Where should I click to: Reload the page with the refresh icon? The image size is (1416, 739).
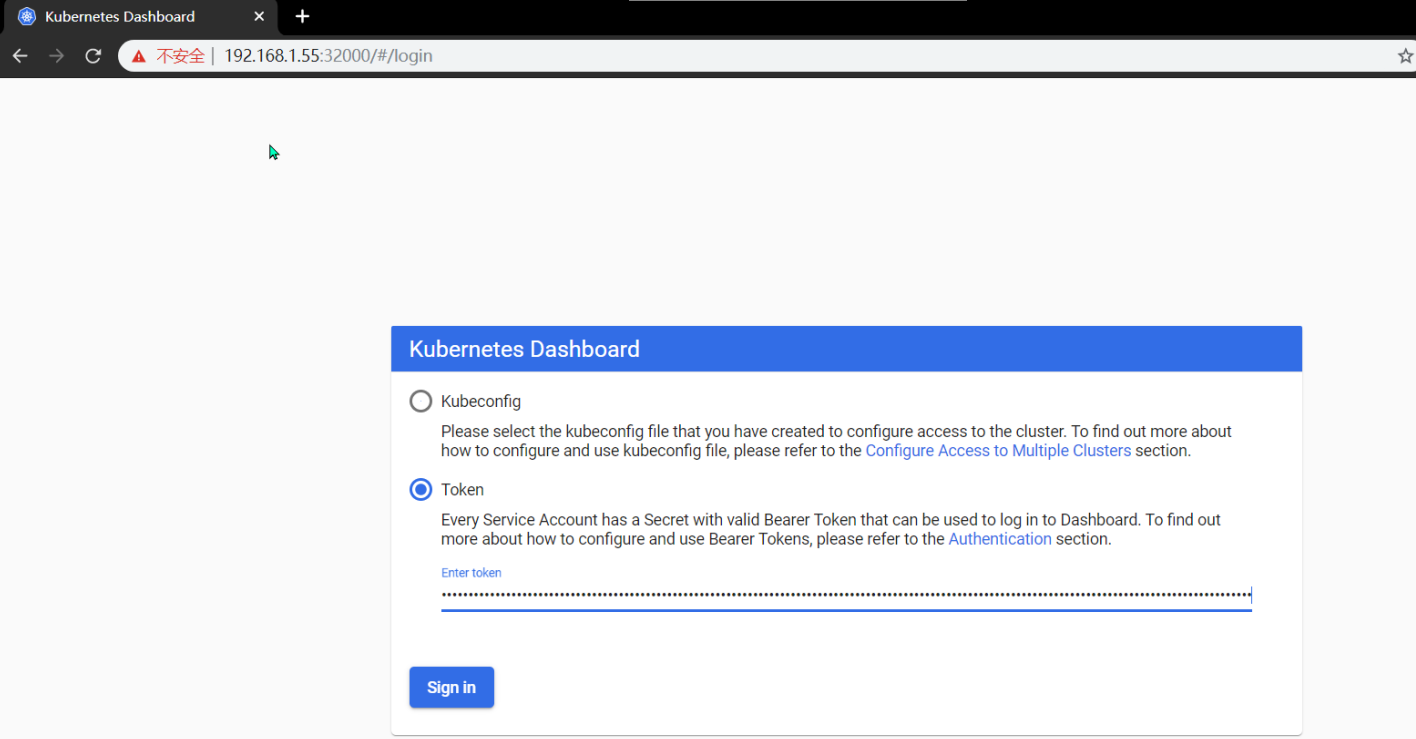pyautogui.click(x=93, y=56)
